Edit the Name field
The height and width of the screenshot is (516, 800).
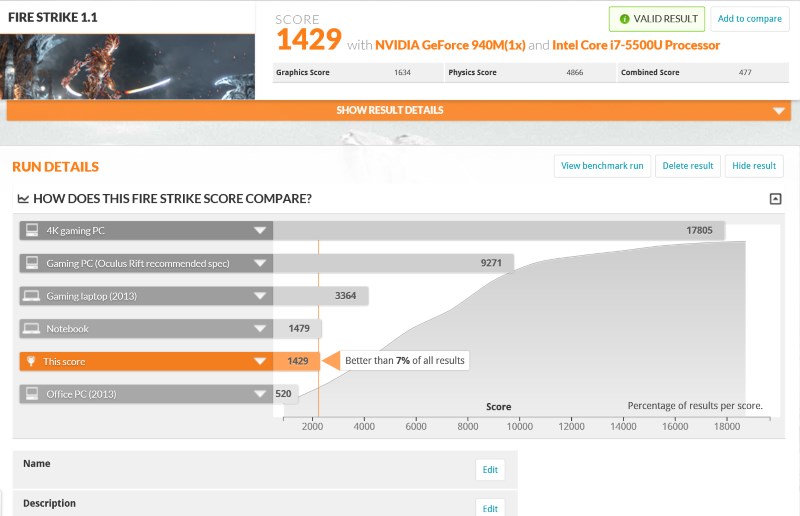(490, 470)
